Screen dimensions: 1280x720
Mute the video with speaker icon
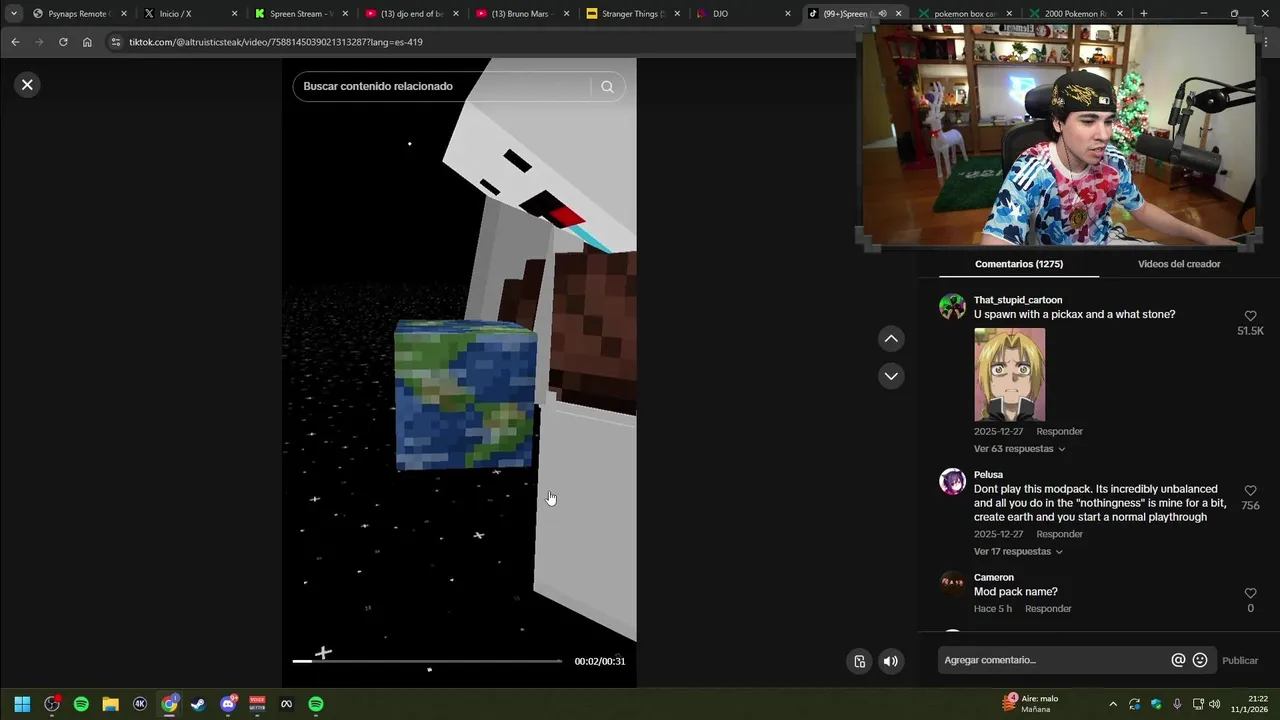(890, 661)
